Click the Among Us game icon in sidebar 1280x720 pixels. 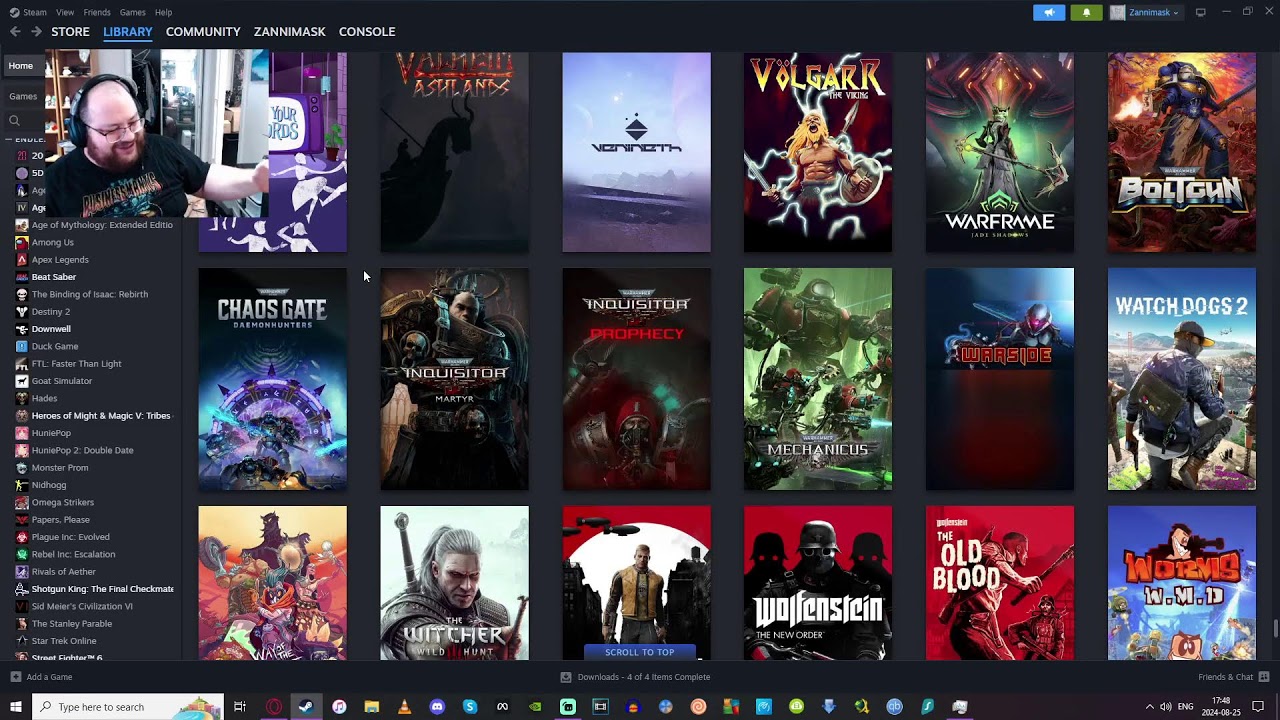click(x=22, y=242)
